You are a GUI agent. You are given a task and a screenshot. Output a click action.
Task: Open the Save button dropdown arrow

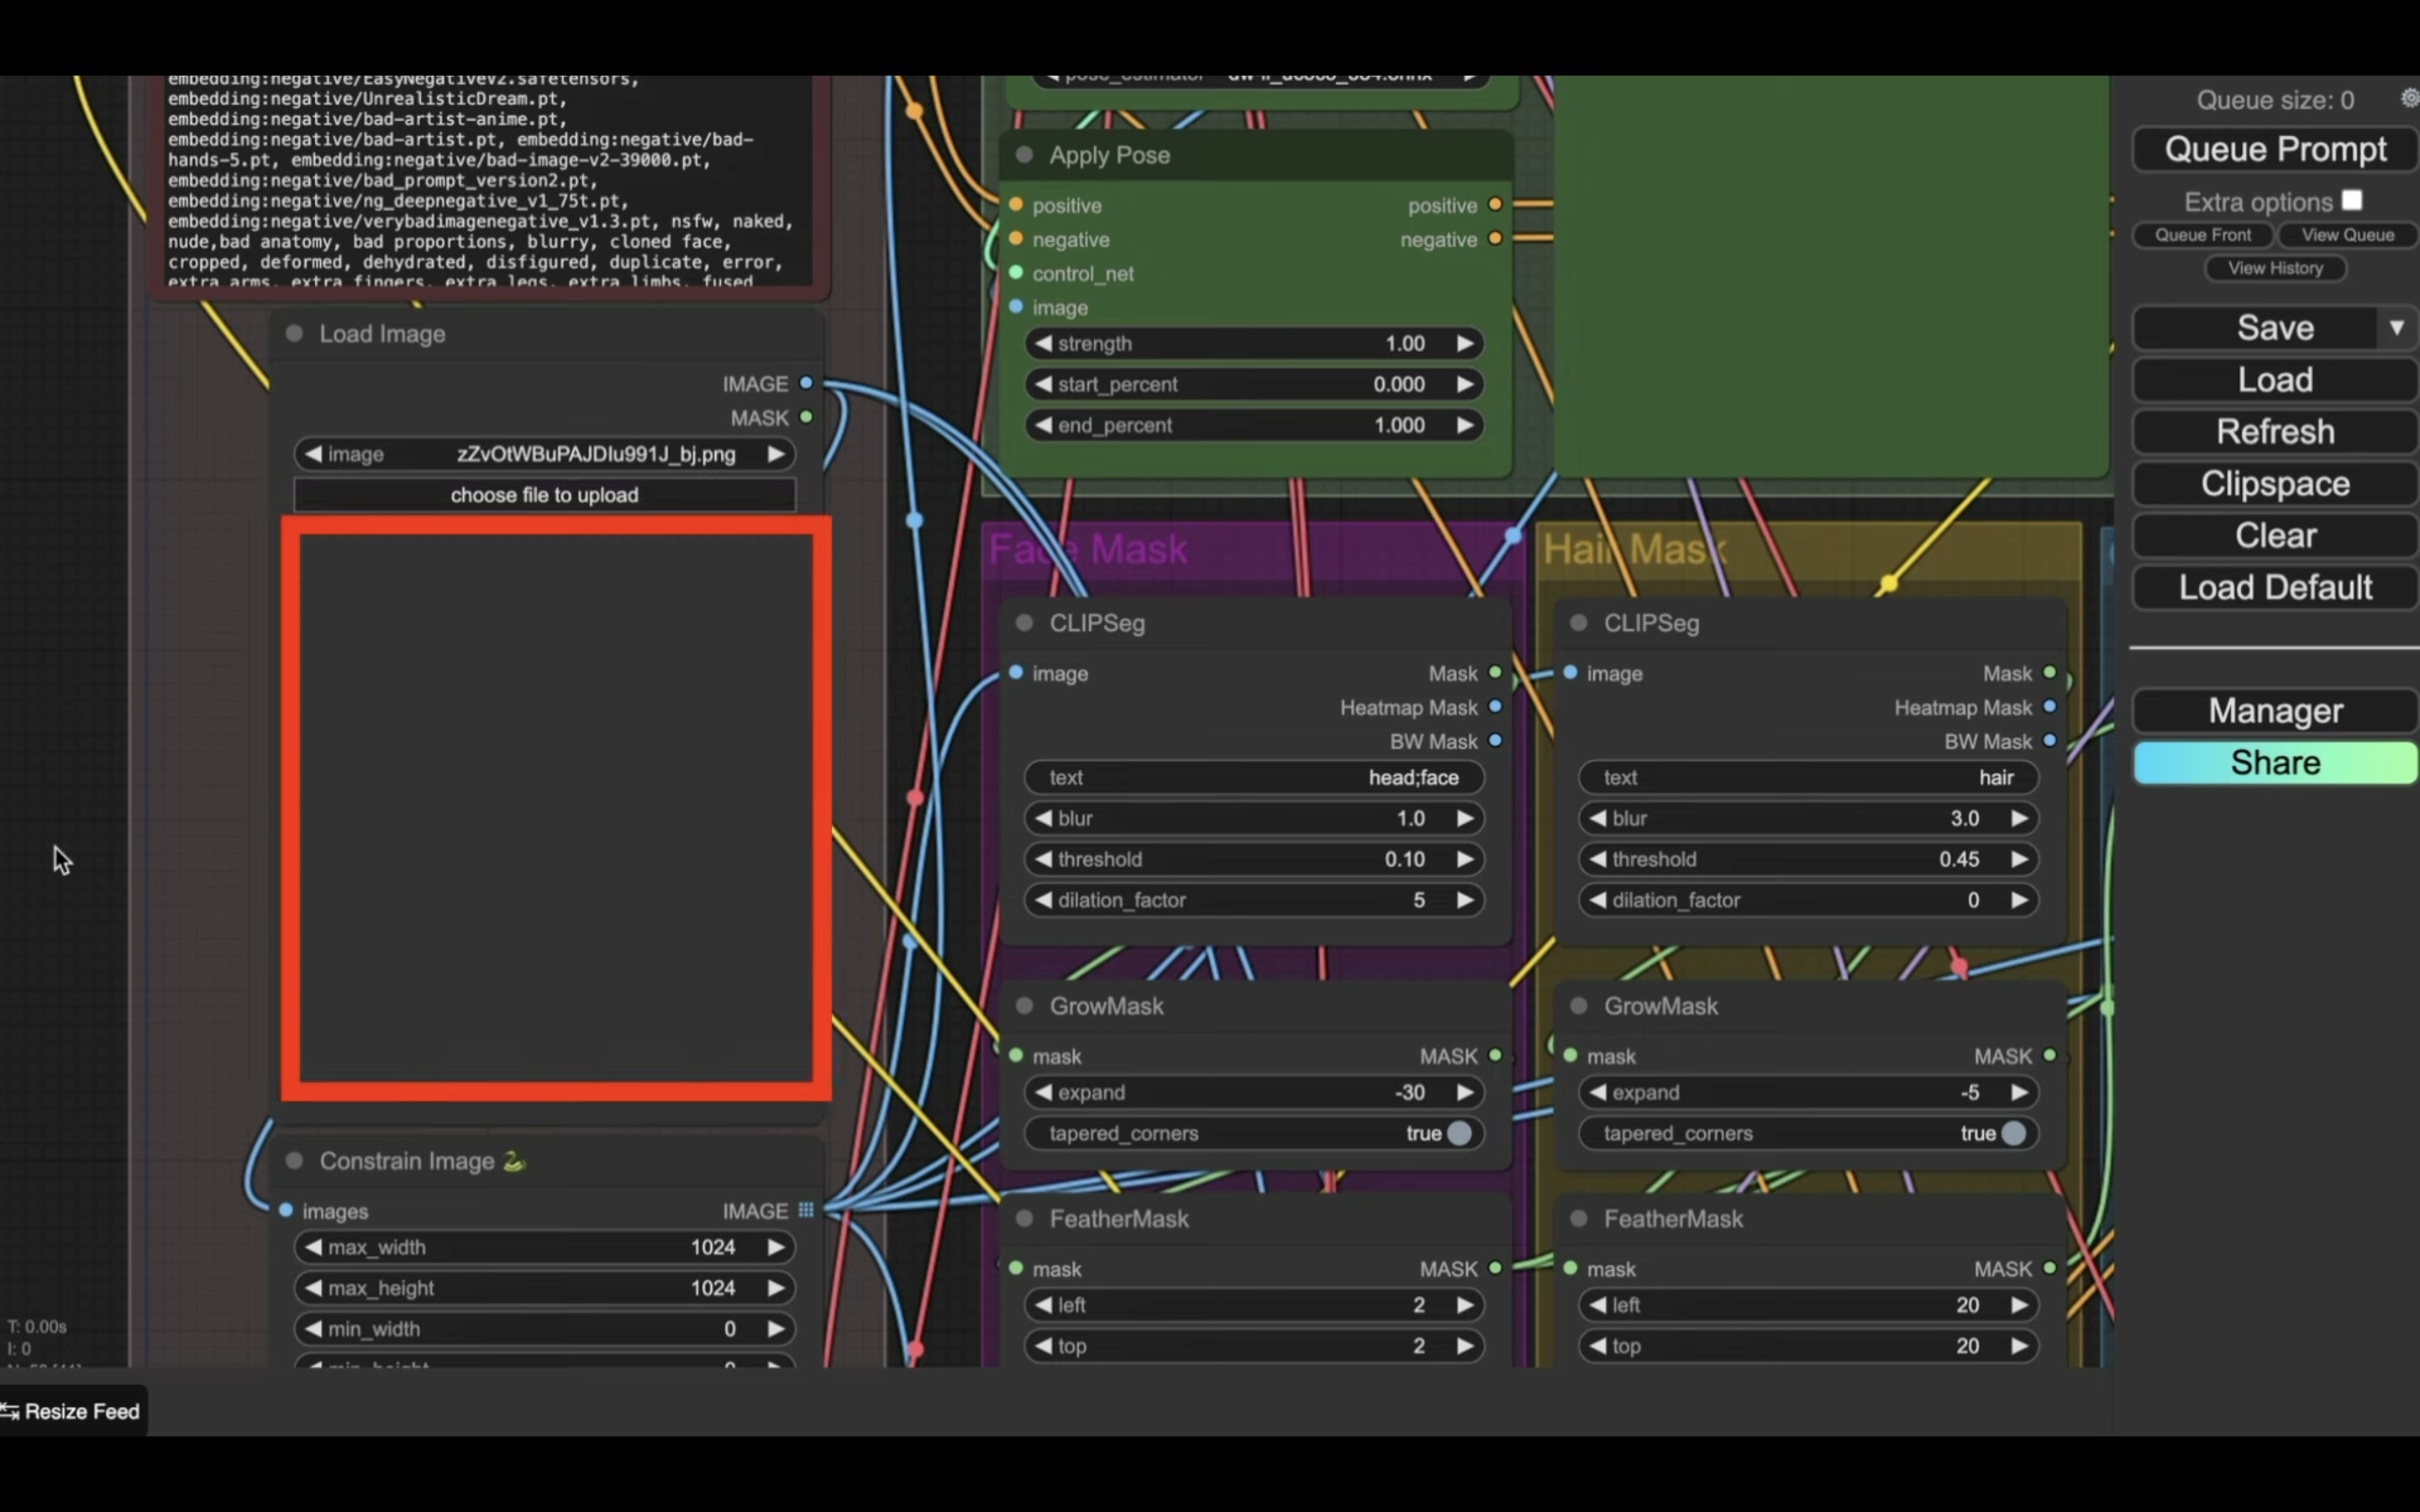coord(2396,328)
